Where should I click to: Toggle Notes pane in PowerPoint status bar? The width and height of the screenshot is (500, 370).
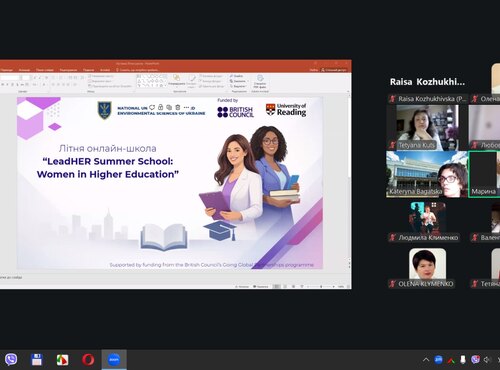pyautogui.click(x=242, y=286)
